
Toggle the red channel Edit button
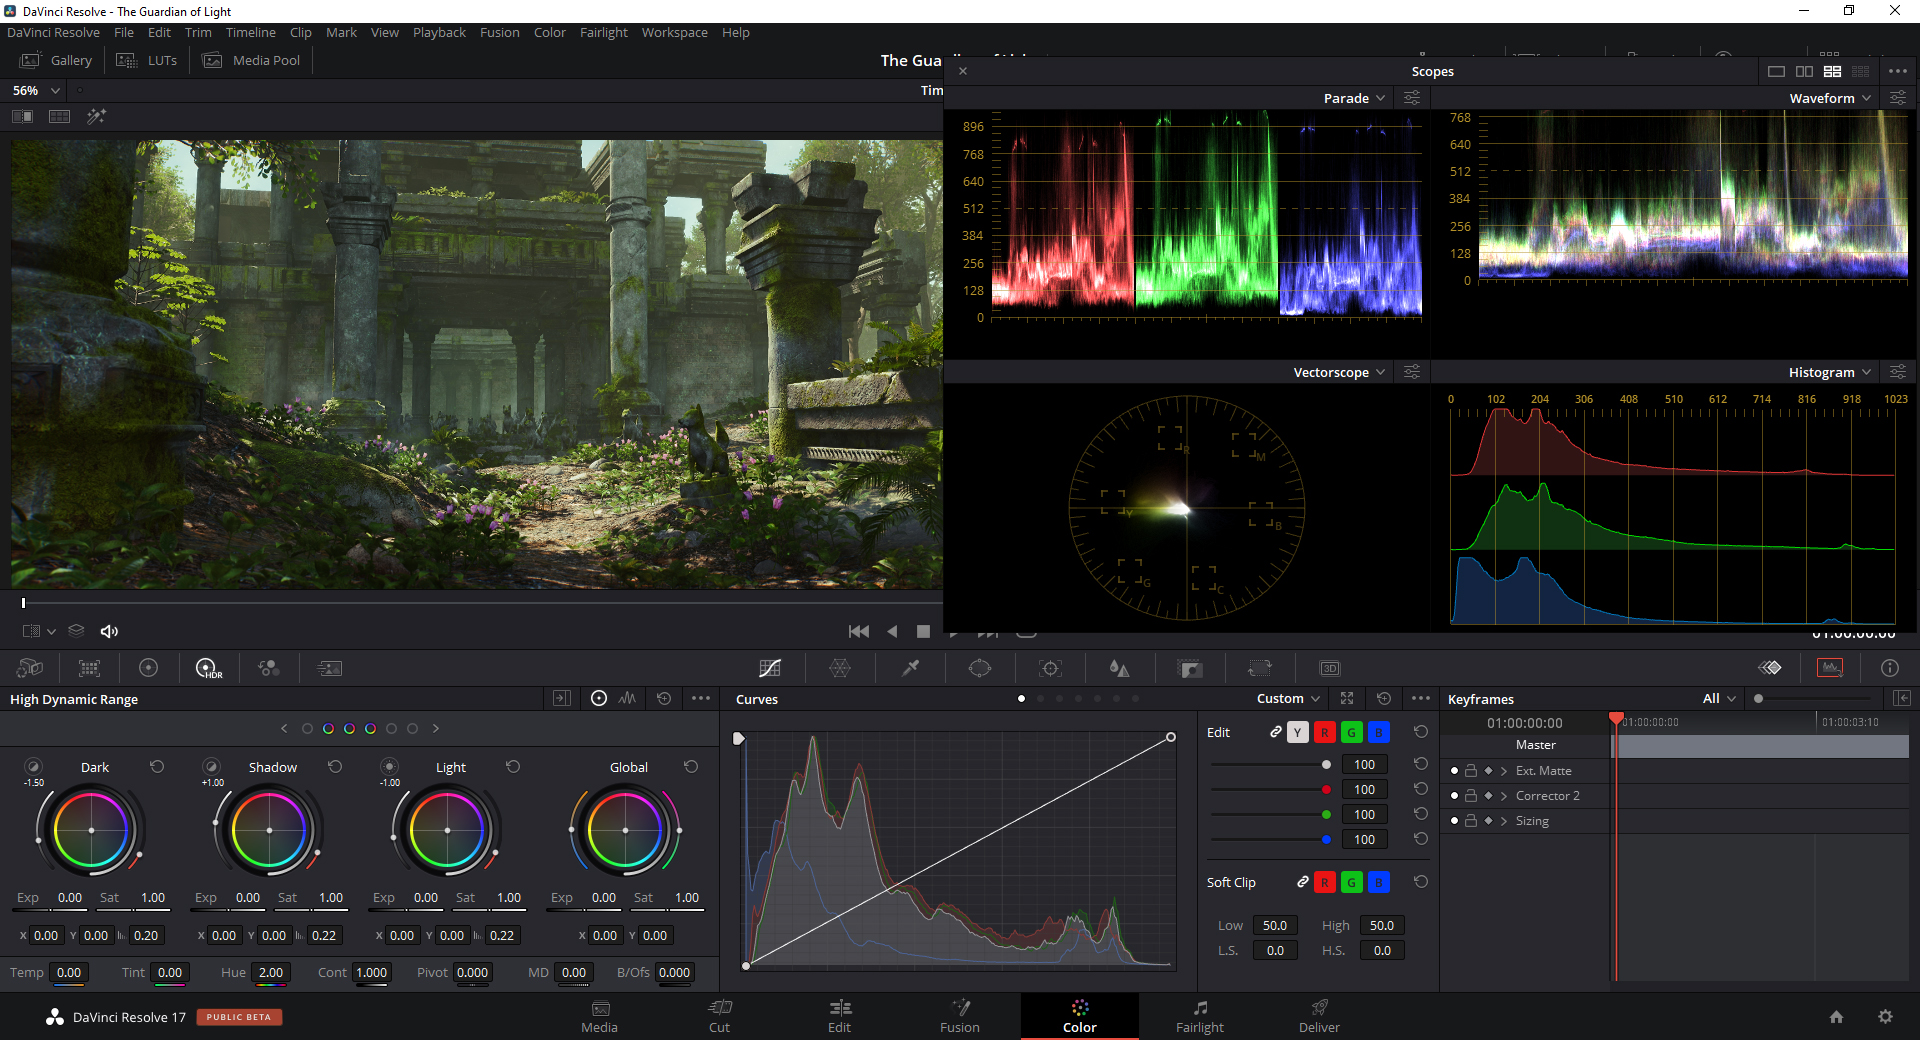click(1324, 733)
